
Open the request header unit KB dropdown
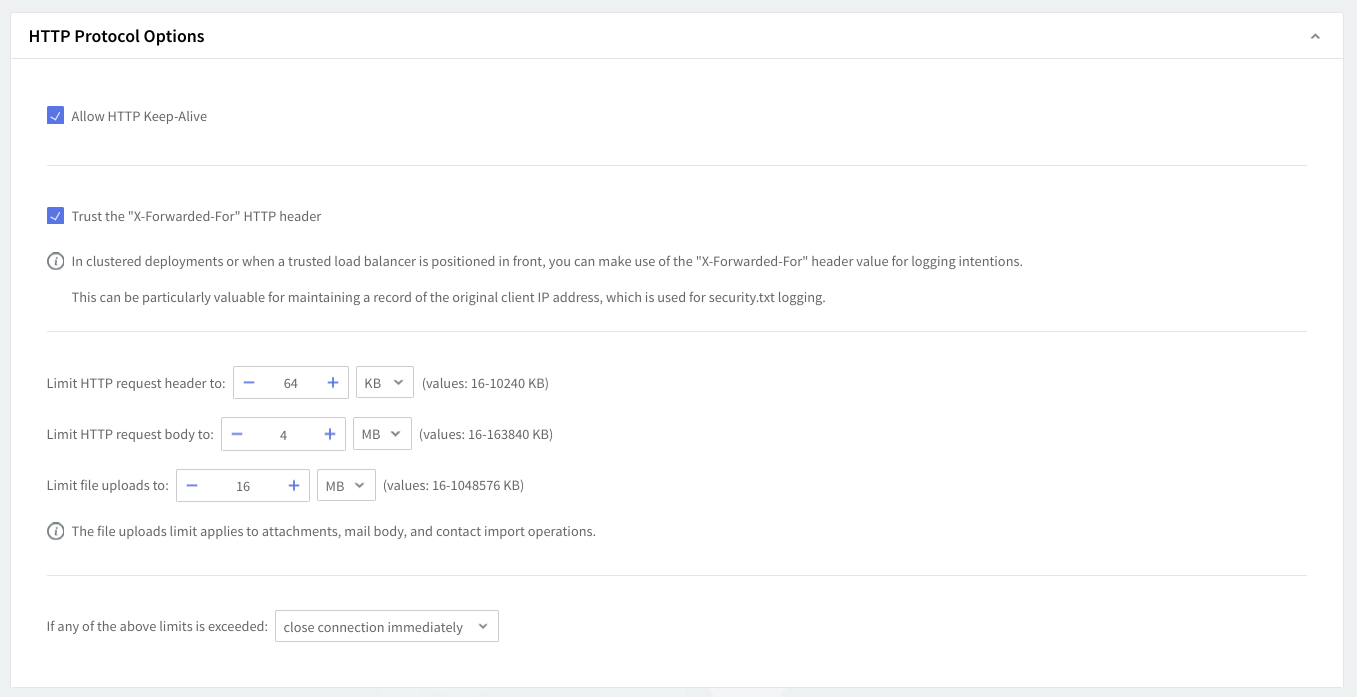tap(384, 383)
